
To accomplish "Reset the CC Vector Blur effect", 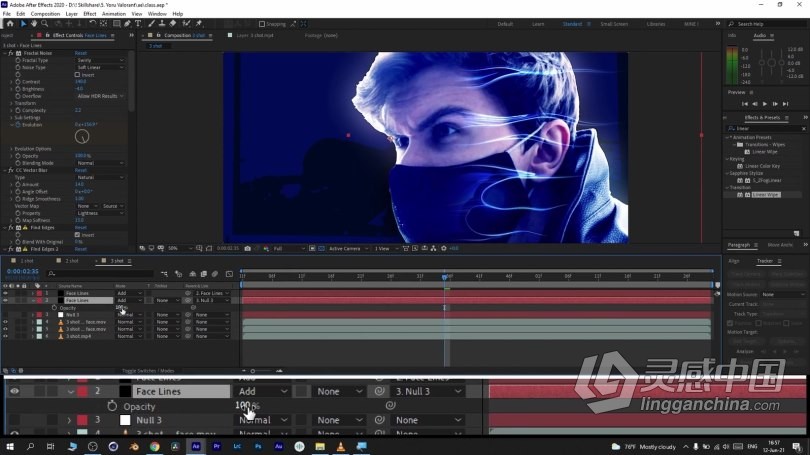I will [81, 170].
